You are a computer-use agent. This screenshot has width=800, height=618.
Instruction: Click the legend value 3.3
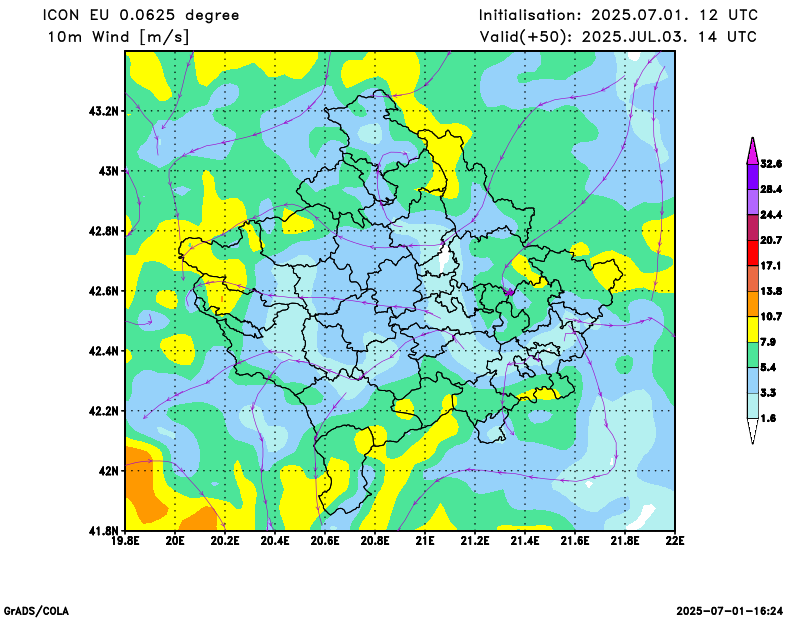click(768, 393)
